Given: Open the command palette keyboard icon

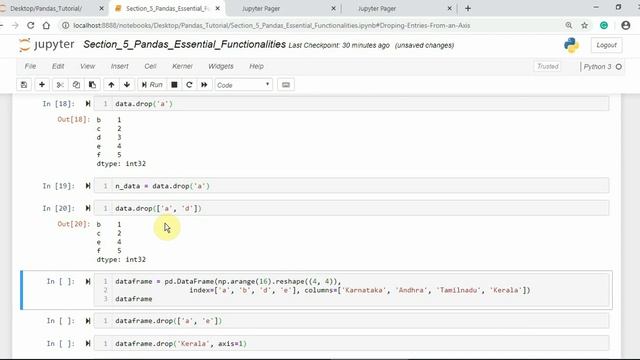Looking at the screenshot, I should tap(286, 85).
